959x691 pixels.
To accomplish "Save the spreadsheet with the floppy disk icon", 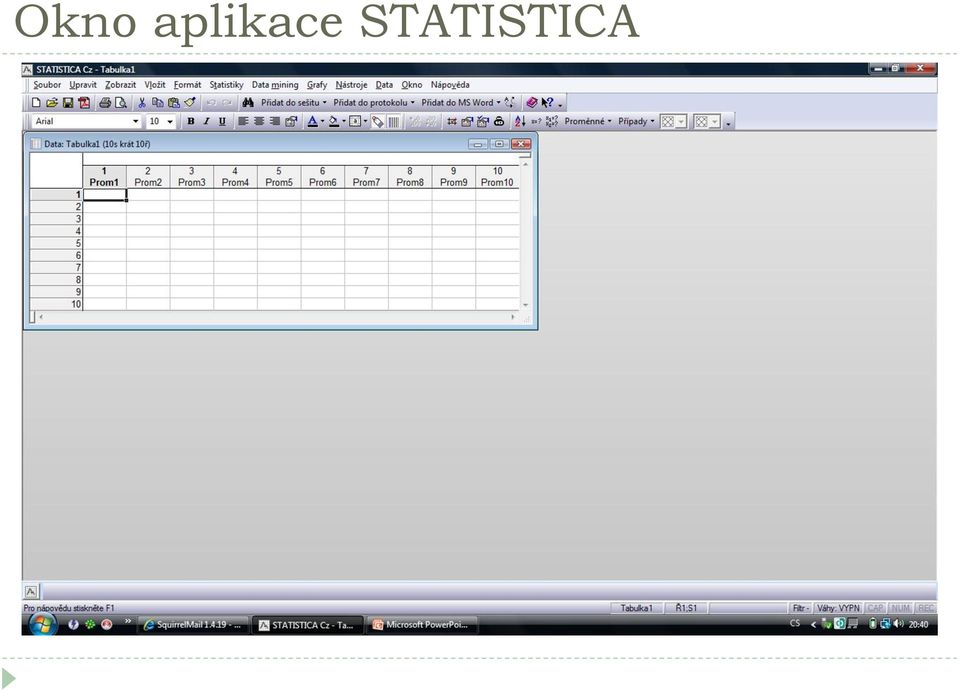I will 68,103.
